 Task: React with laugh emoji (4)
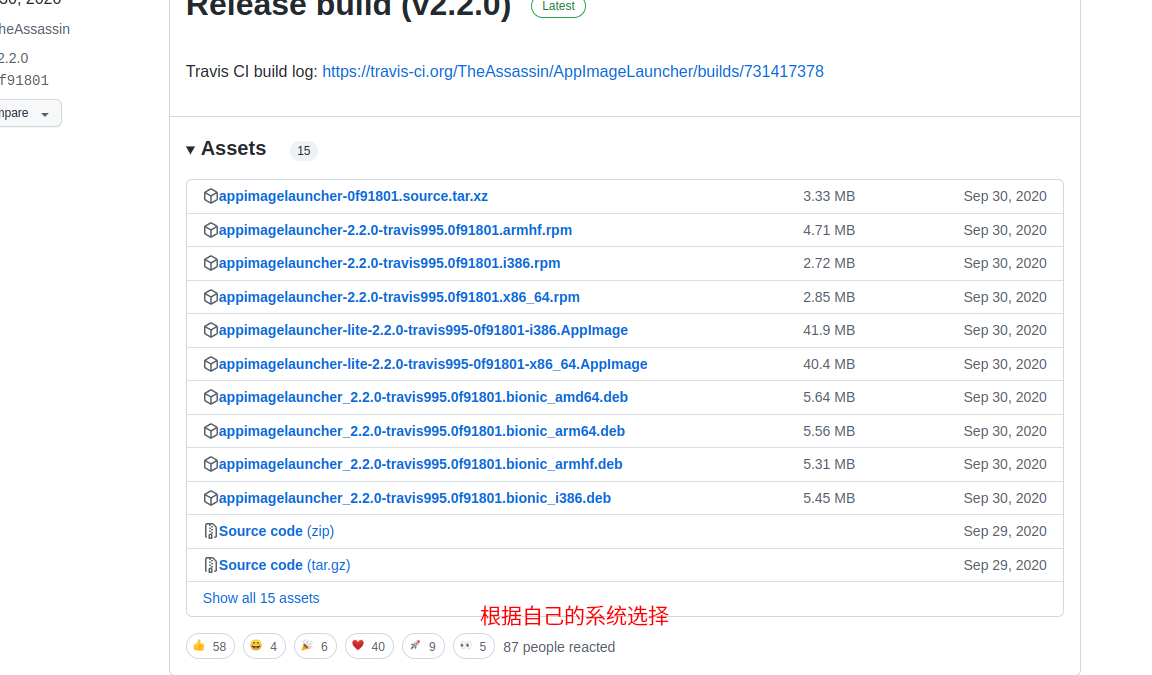(x=264, y=646)
